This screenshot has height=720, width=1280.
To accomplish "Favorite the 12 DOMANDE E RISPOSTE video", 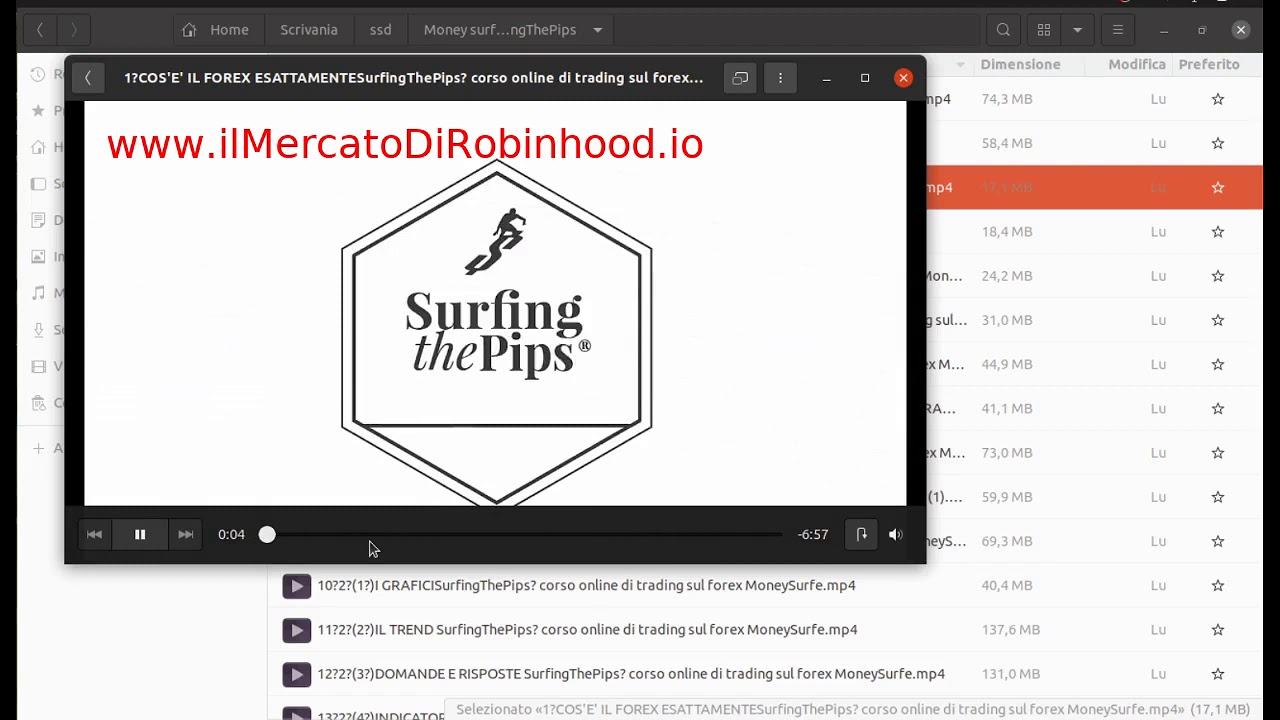I will point(1218,674).
